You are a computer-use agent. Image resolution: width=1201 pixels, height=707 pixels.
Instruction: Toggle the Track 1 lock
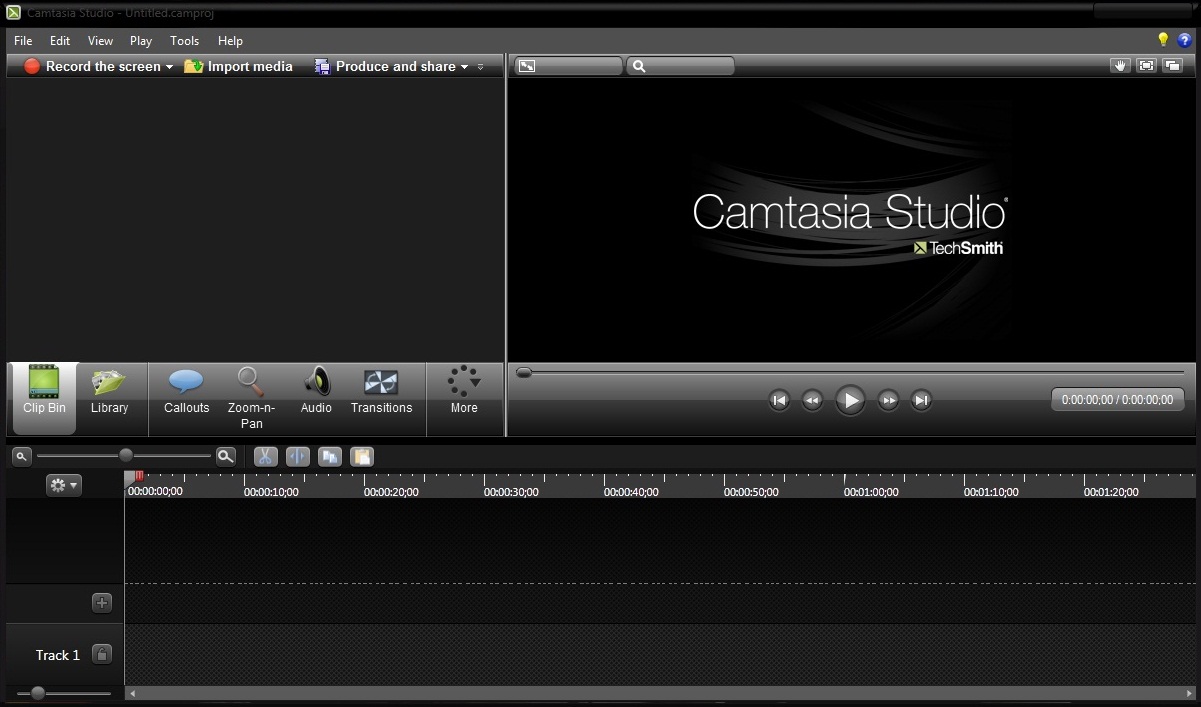tap(102, 655)
